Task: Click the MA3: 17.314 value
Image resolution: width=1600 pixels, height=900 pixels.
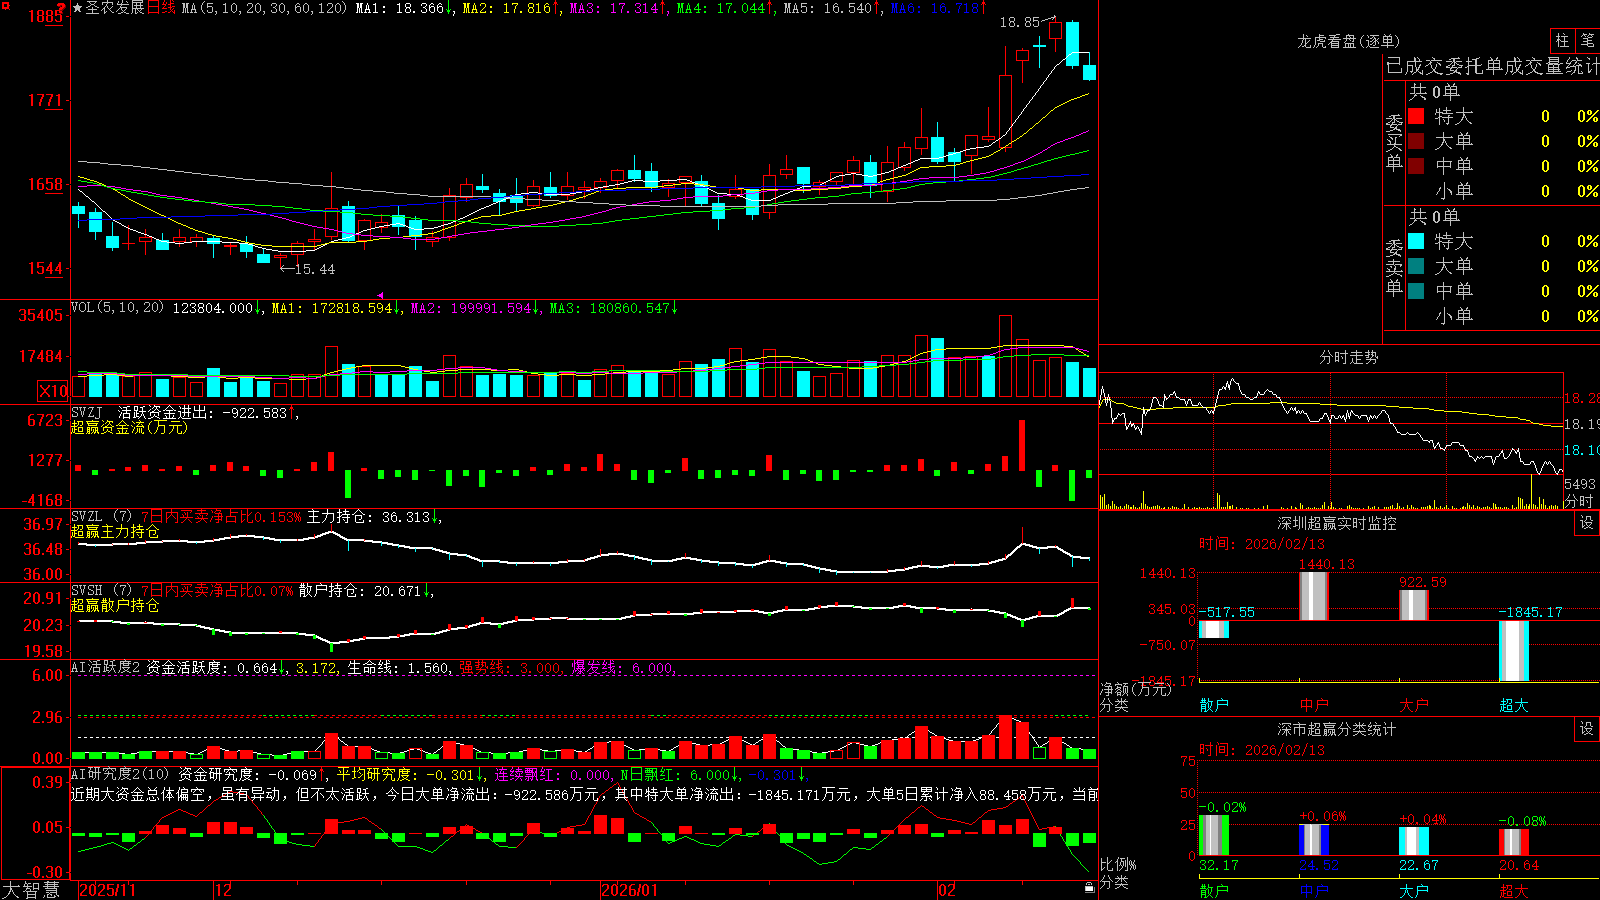Action: [x=613, y=8]
